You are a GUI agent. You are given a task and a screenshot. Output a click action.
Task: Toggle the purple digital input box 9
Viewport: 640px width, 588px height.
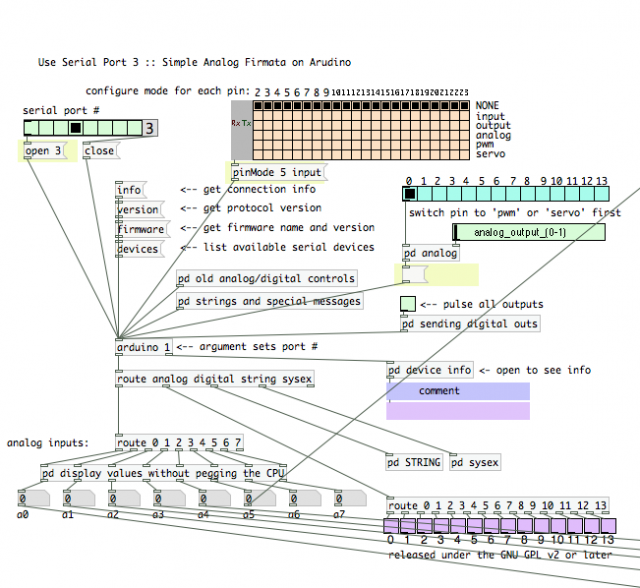point(541,526)
